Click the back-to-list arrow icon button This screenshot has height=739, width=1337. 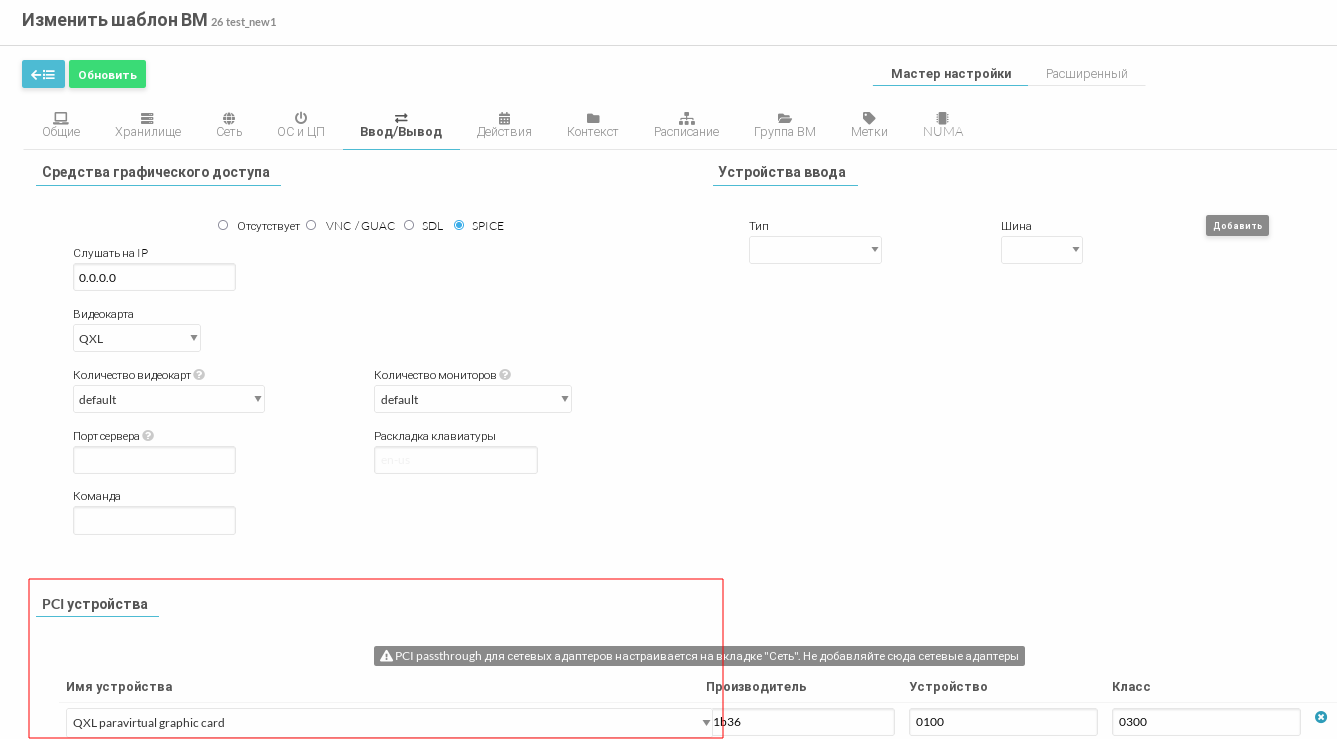43,74
